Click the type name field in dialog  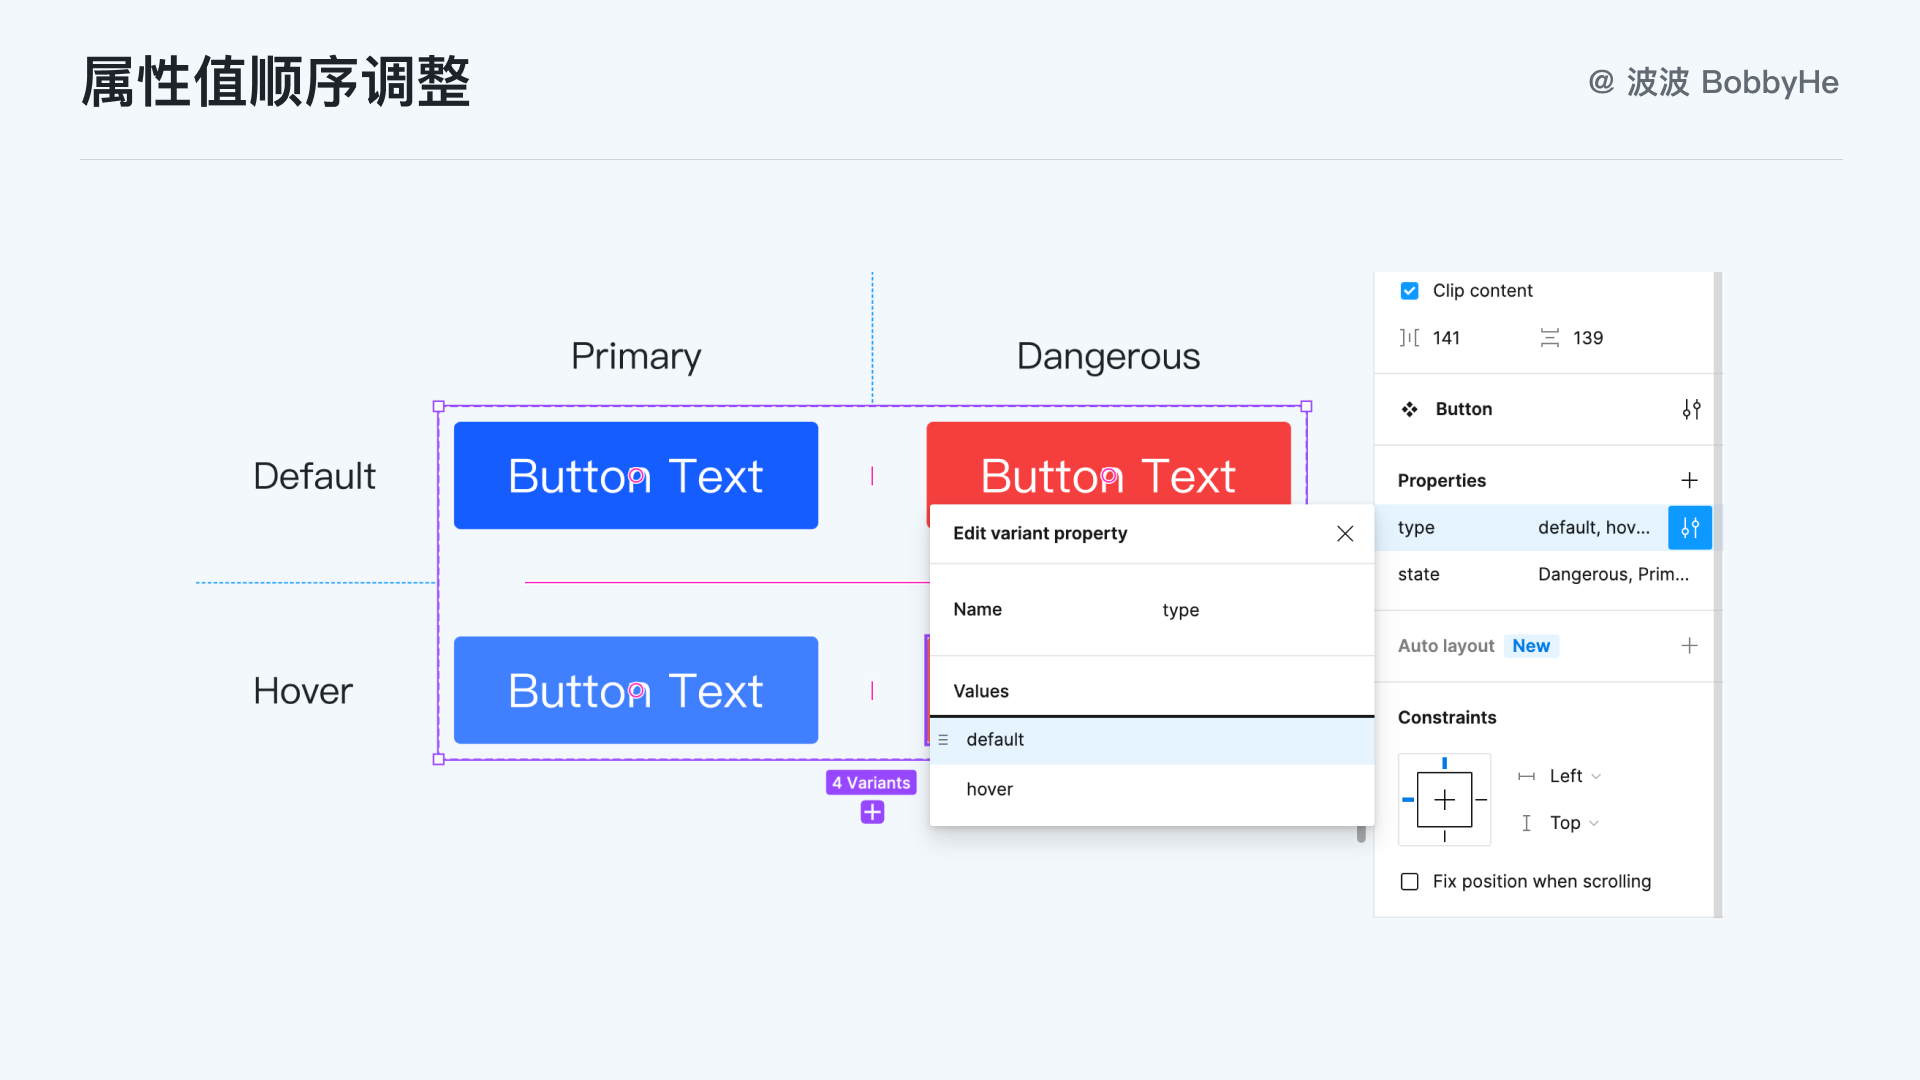click(x=1181, y=610)
